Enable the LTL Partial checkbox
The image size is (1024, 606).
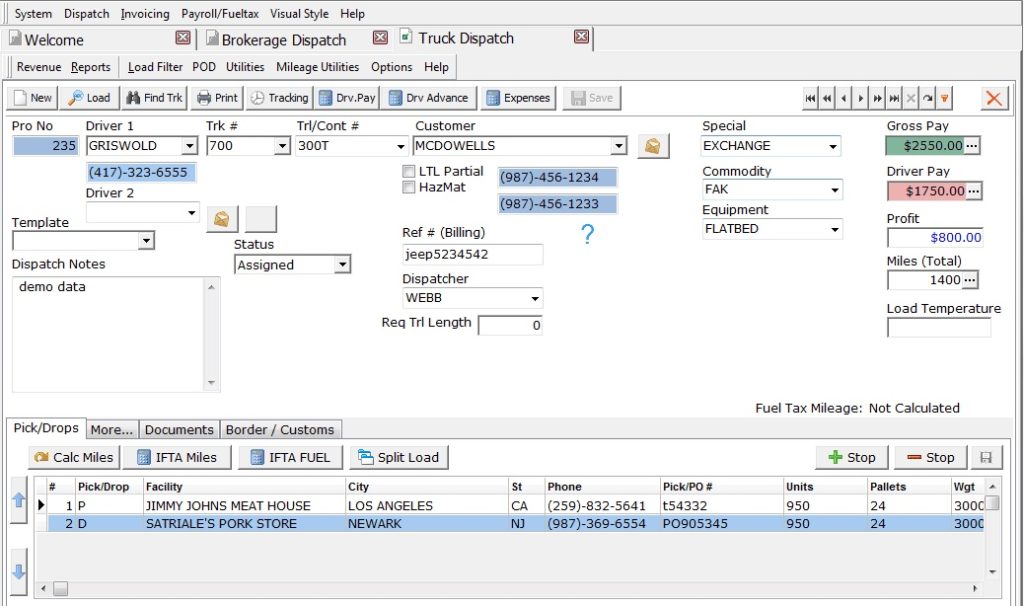pyautogui.click(x=408, y=170)
